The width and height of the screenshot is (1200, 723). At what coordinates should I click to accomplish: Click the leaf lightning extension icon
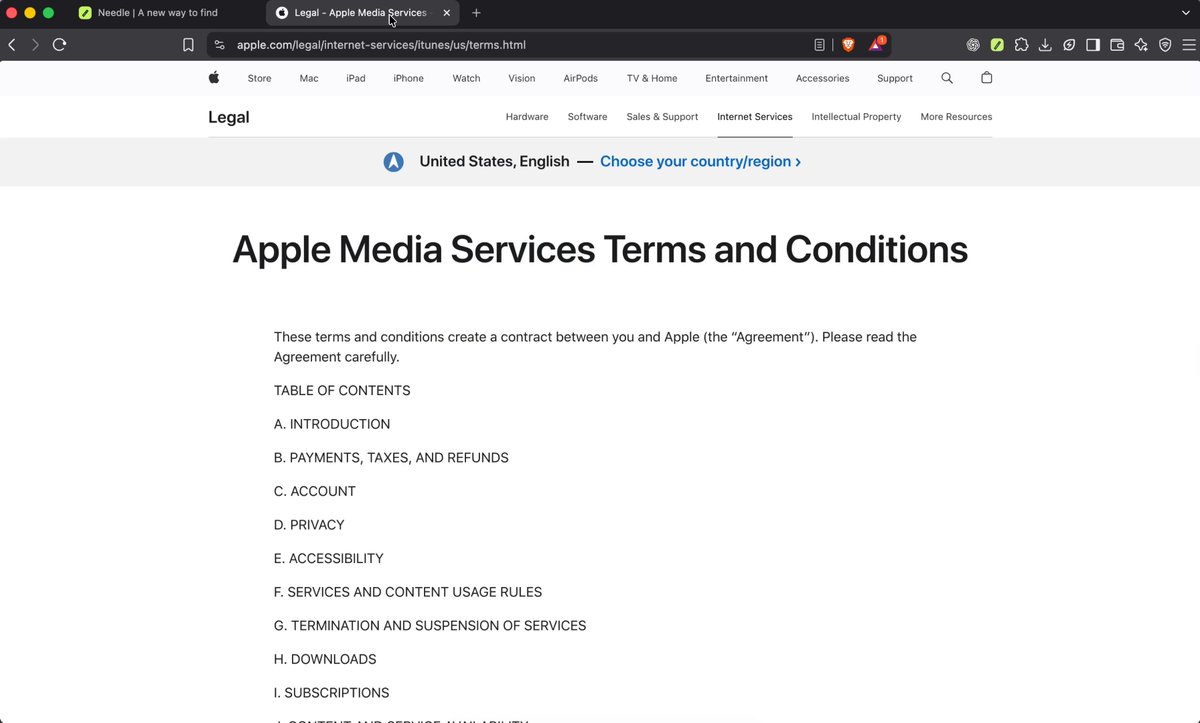(x=1069, y=45)
